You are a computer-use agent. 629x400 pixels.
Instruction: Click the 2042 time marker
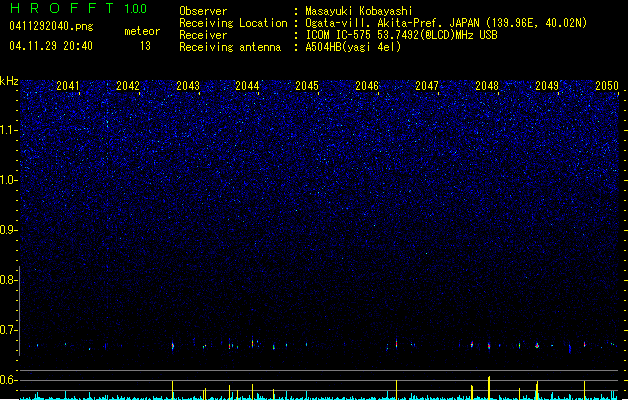[128, 86]
